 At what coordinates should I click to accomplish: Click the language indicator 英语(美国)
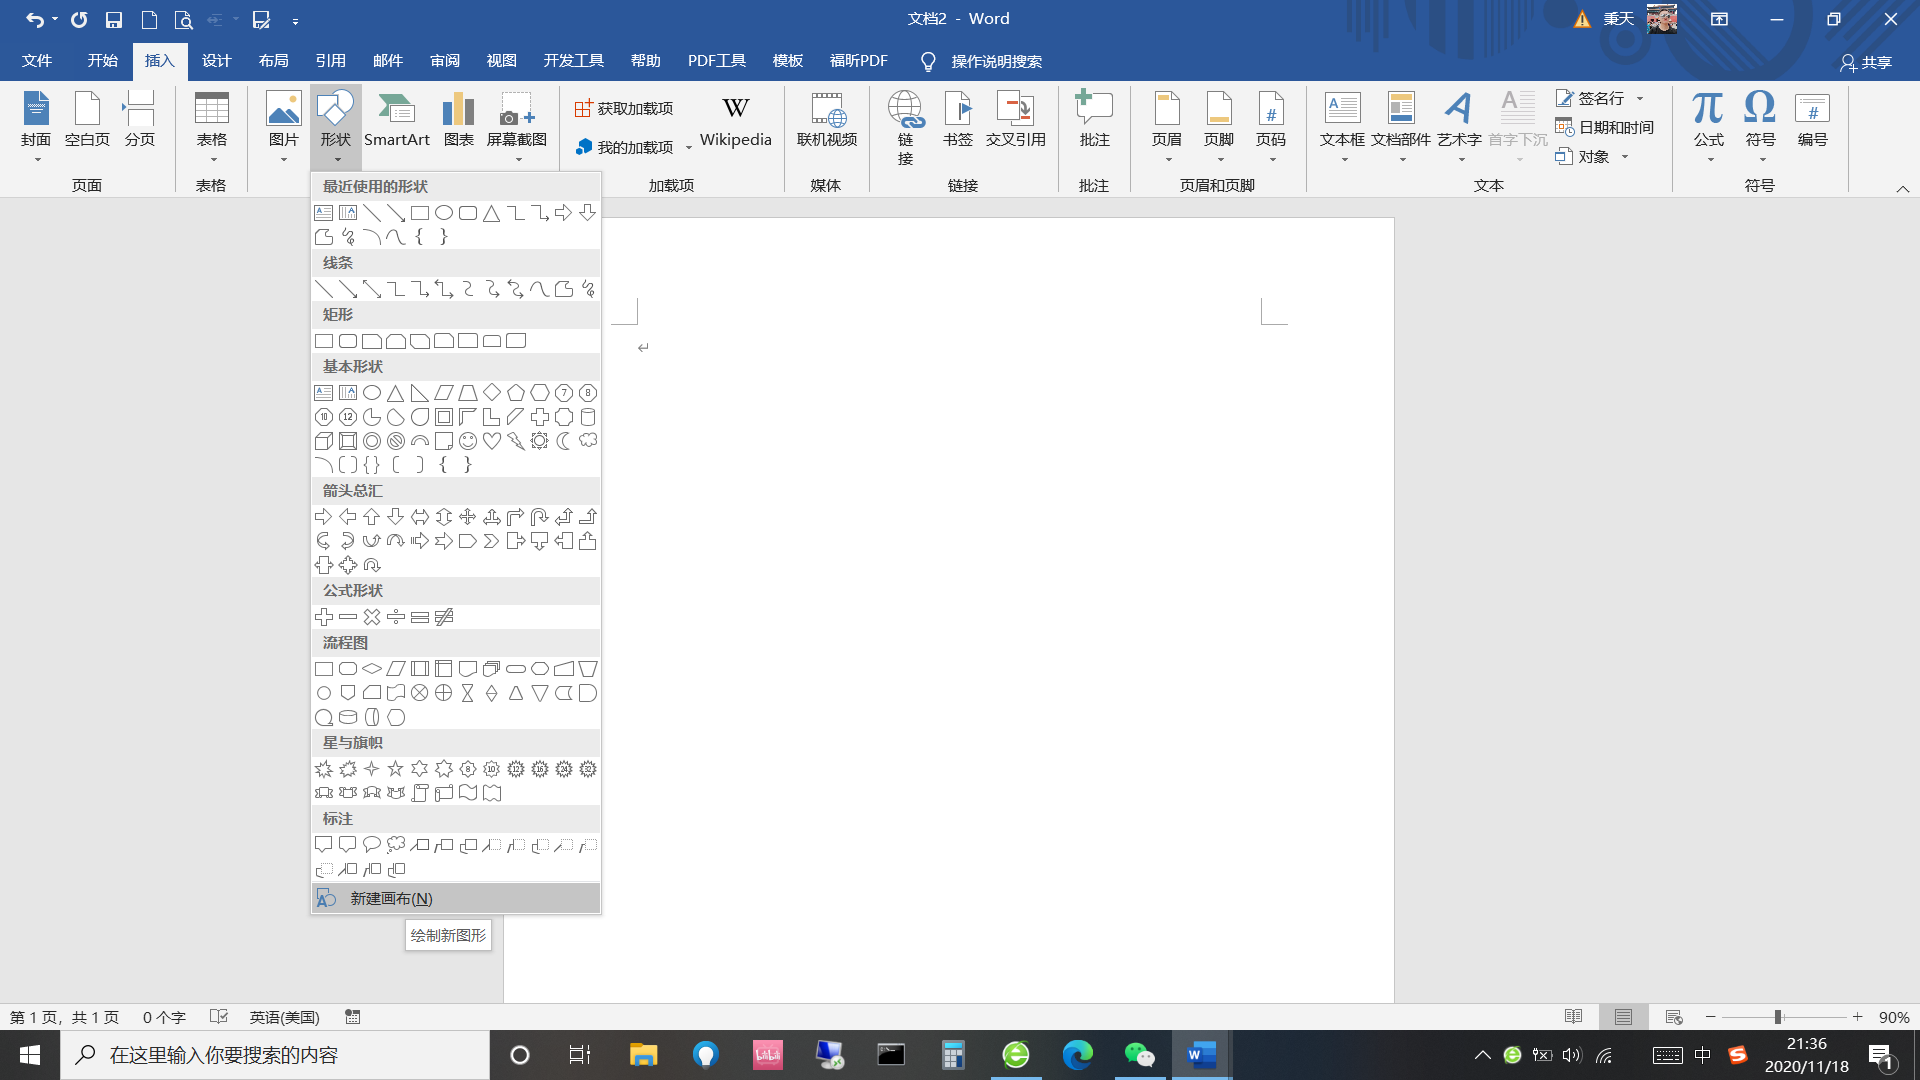284,1017
